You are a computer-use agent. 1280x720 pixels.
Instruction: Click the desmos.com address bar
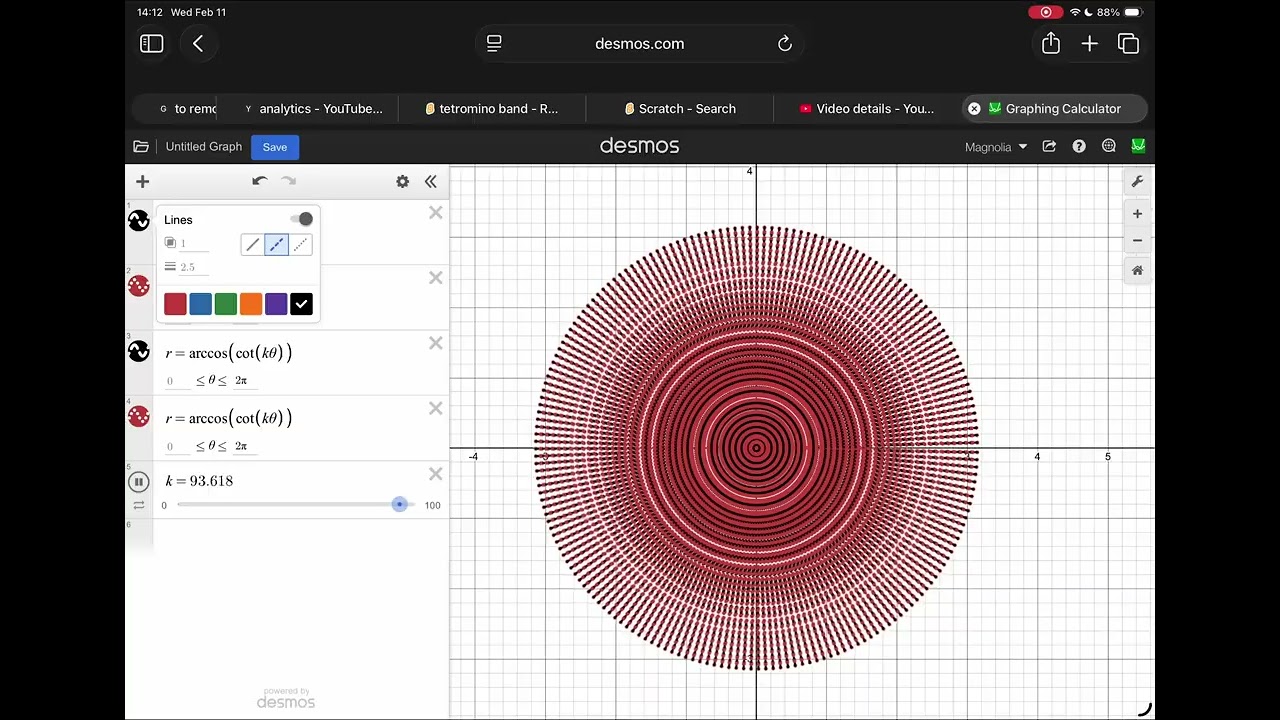[x=640, y=44]
